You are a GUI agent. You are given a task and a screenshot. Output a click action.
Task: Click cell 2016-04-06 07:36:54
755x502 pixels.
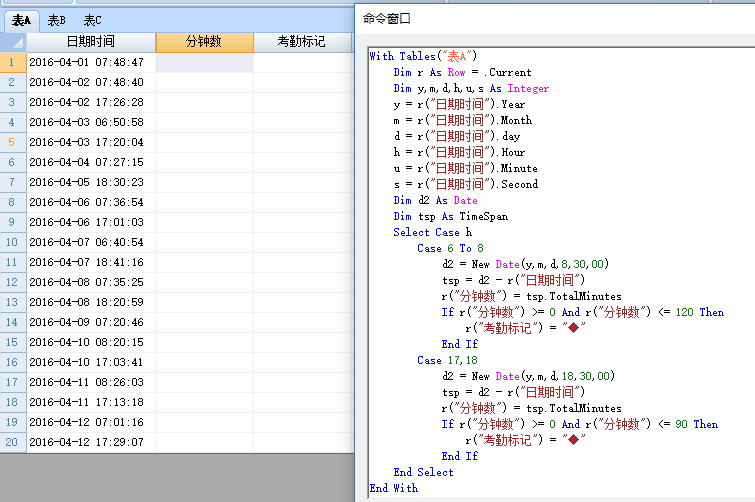point(91,202)
